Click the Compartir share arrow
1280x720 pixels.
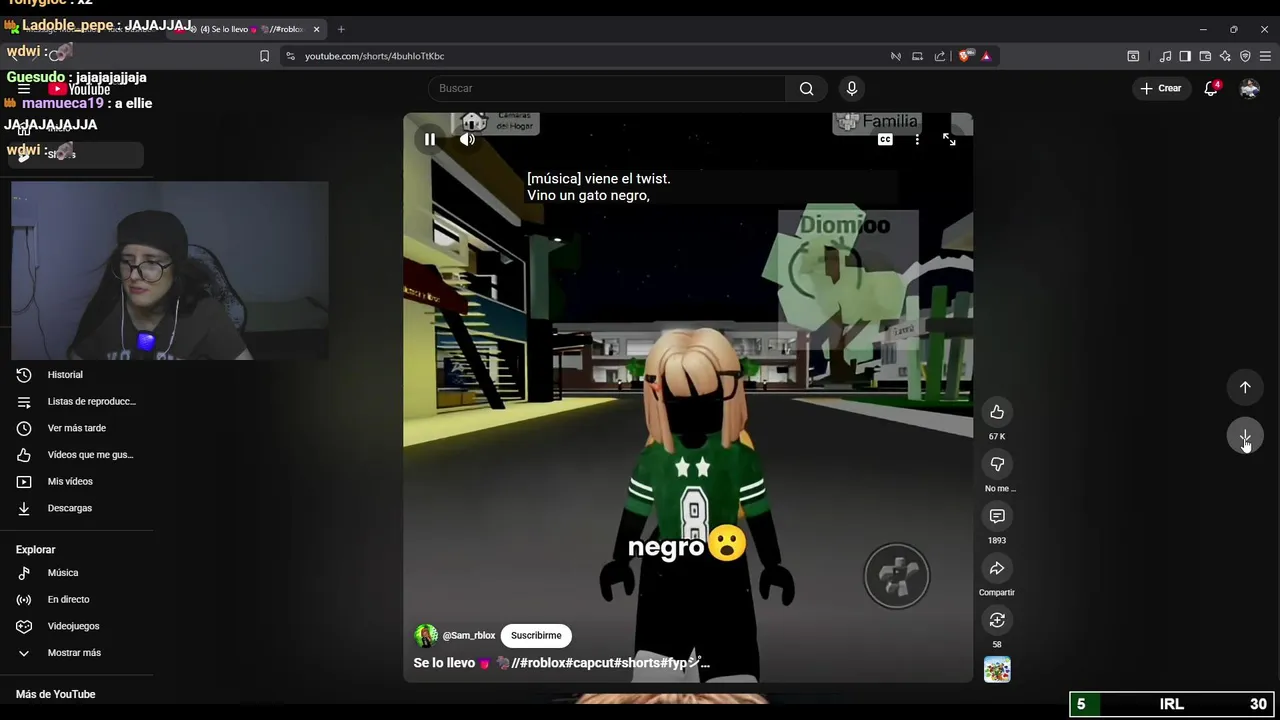(x=997, y=568)
